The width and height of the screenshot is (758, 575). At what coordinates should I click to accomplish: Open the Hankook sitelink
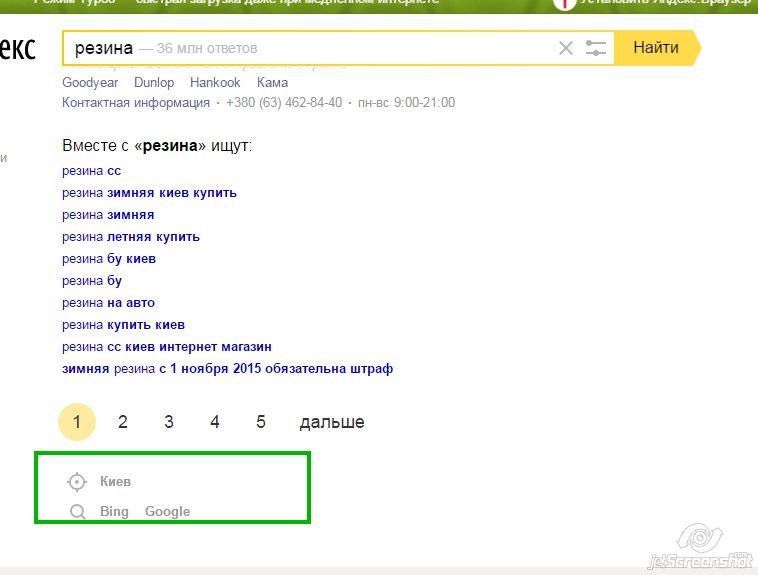coord(215,83)
